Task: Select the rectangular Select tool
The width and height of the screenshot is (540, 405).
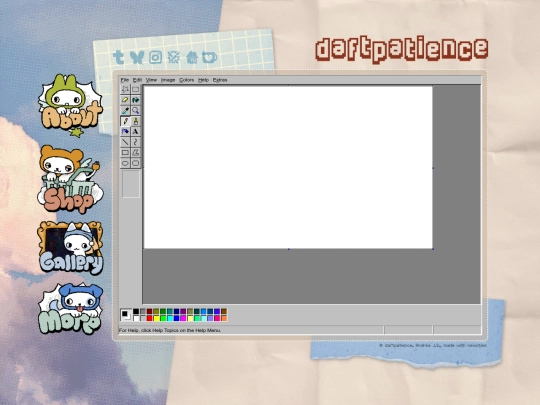Action: 135,90
